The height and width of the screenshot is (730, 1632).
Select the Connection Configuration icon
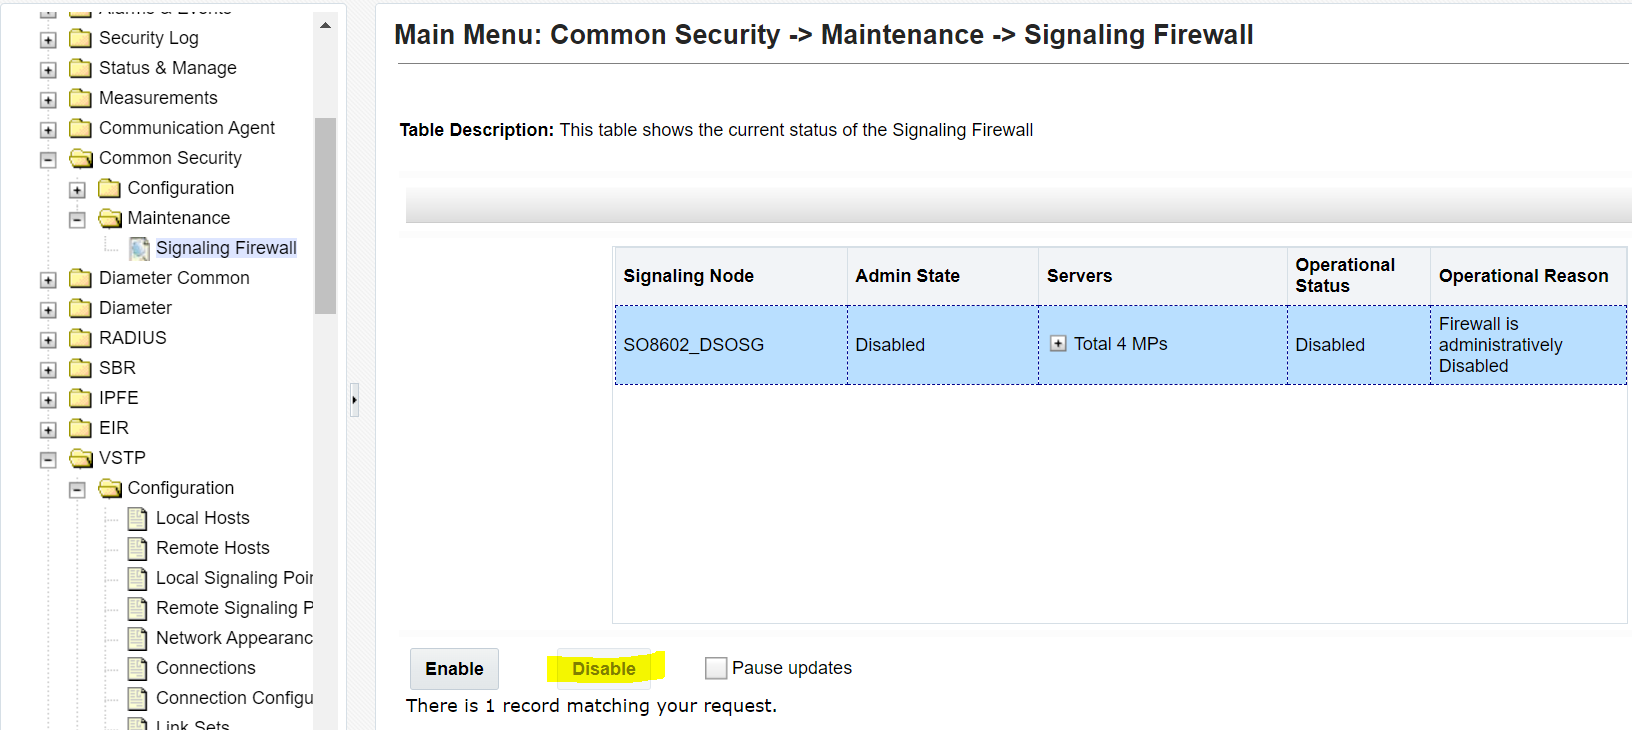coord(136,697)
